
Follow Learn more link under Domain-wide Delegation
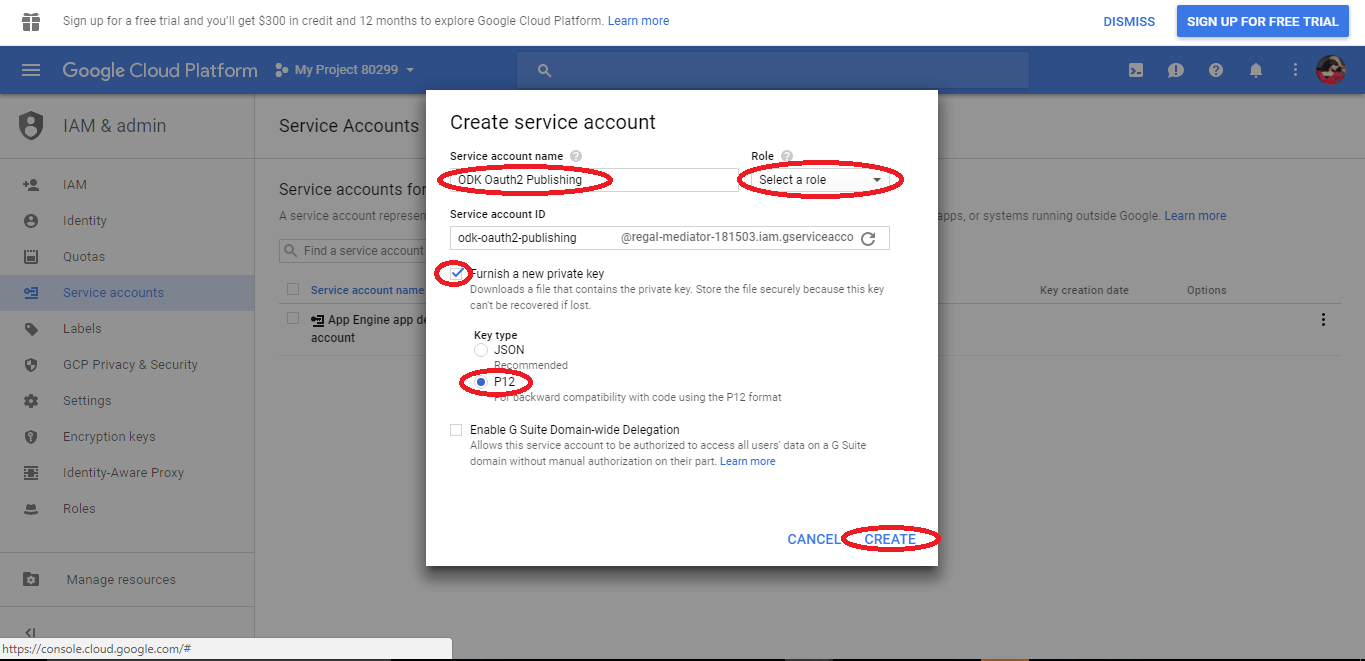[x=747, y=461]
